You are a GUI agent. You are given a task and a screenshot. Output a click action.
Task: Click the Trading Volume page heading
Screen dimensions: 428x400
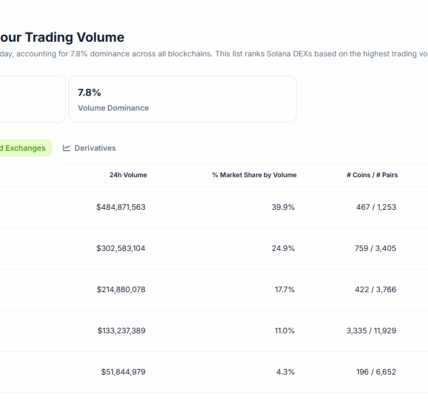coord(62,37)
